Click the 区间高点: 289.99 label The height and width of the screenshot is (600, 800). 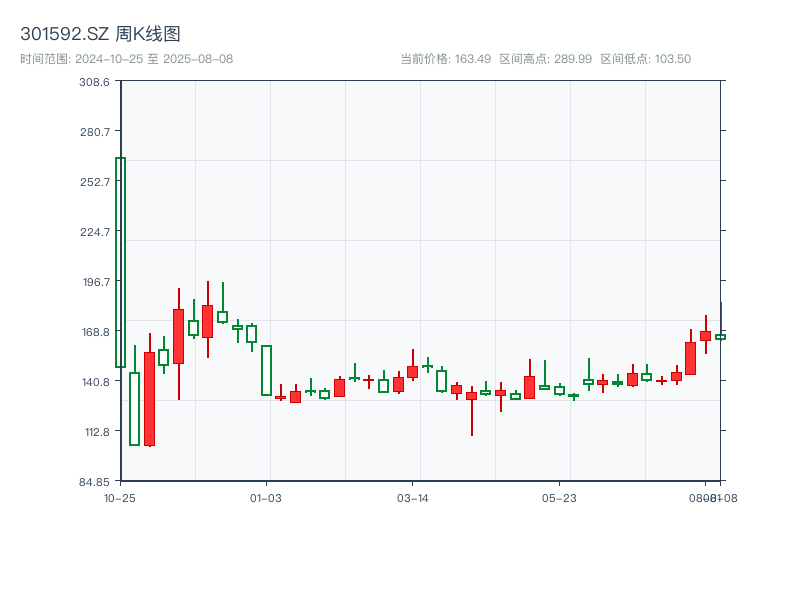(x=545, y=59)
